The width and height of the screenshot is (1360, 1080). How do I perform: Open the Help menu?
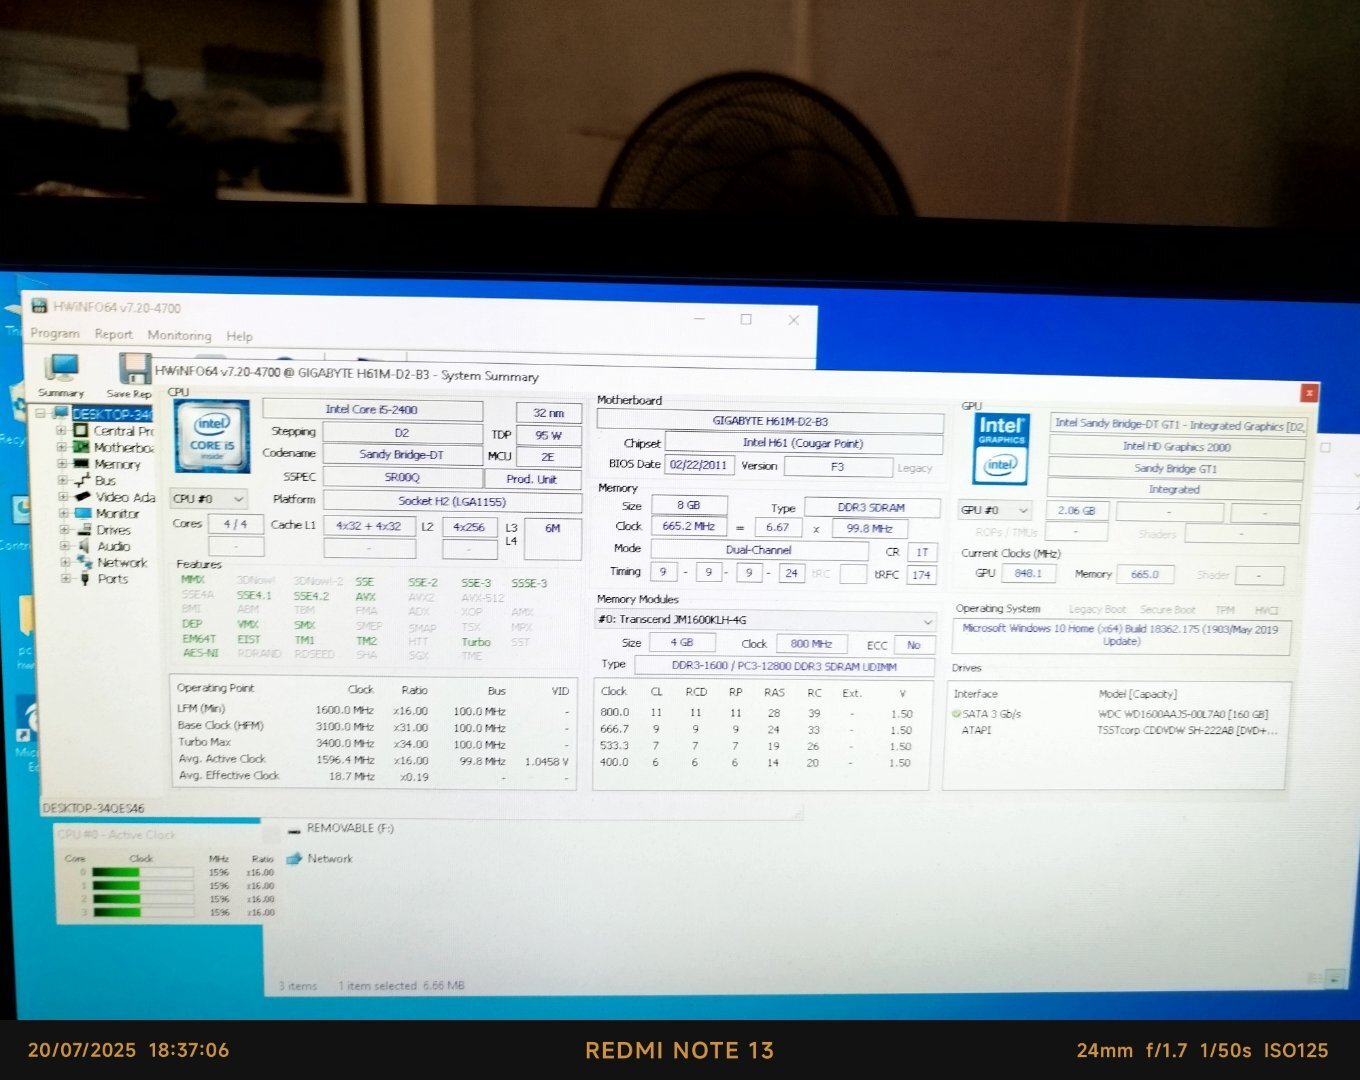point(239,336)
